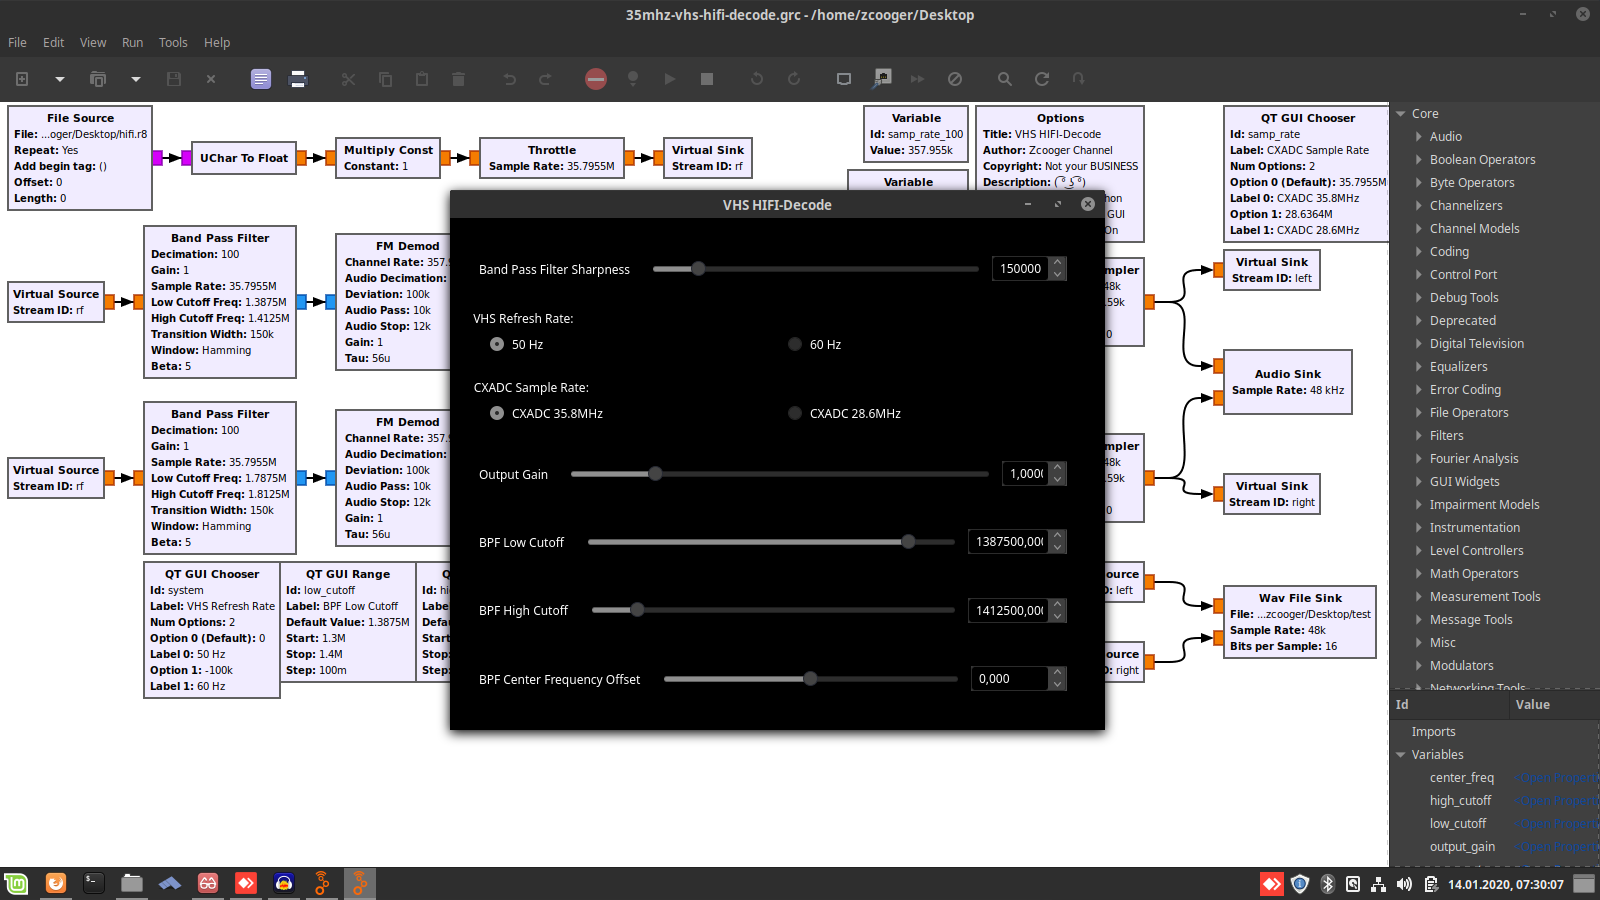Click the new flowgraph icon in the toolbar
The height and width of the screenshot is (900, 1600).
(x=22, y=79)
